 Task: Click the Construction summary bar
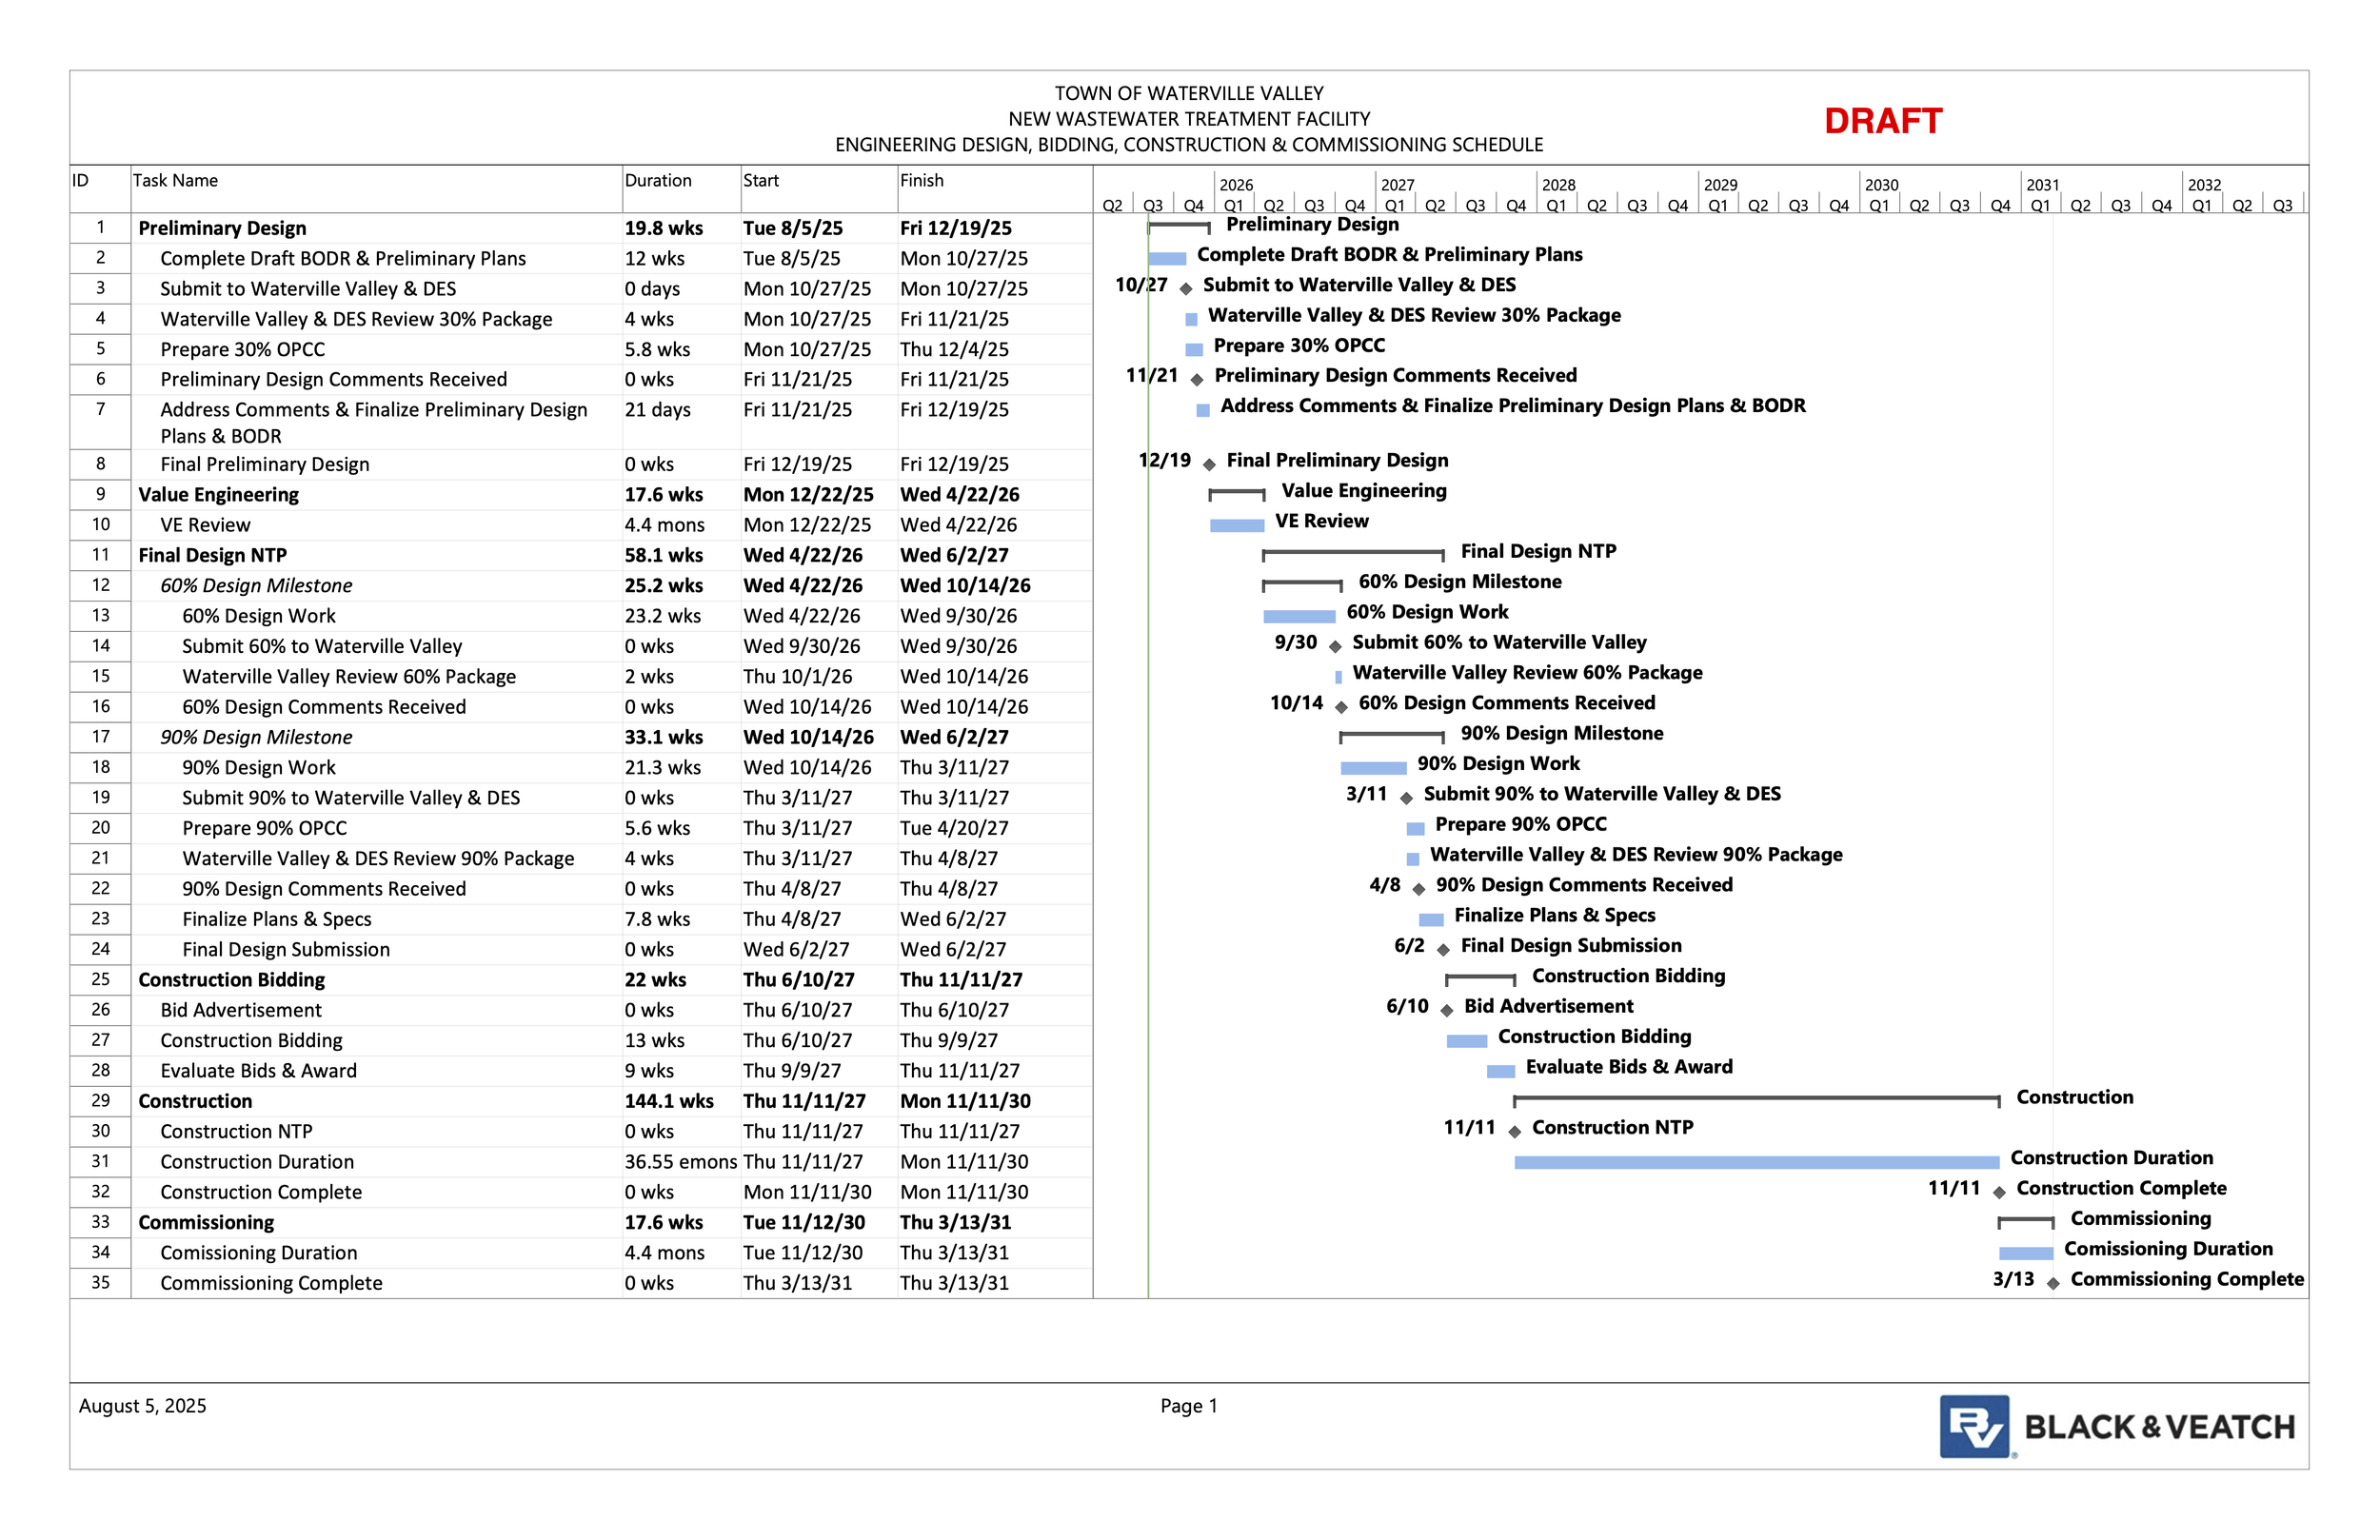[x=1756, y=1100]
